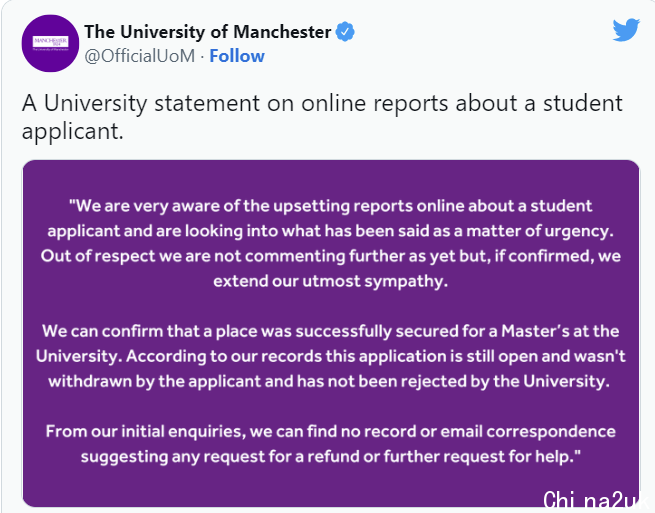The image size is (655, 513).
Task: Open the University of Manchester profile avatar
Action: coord(49,45)
